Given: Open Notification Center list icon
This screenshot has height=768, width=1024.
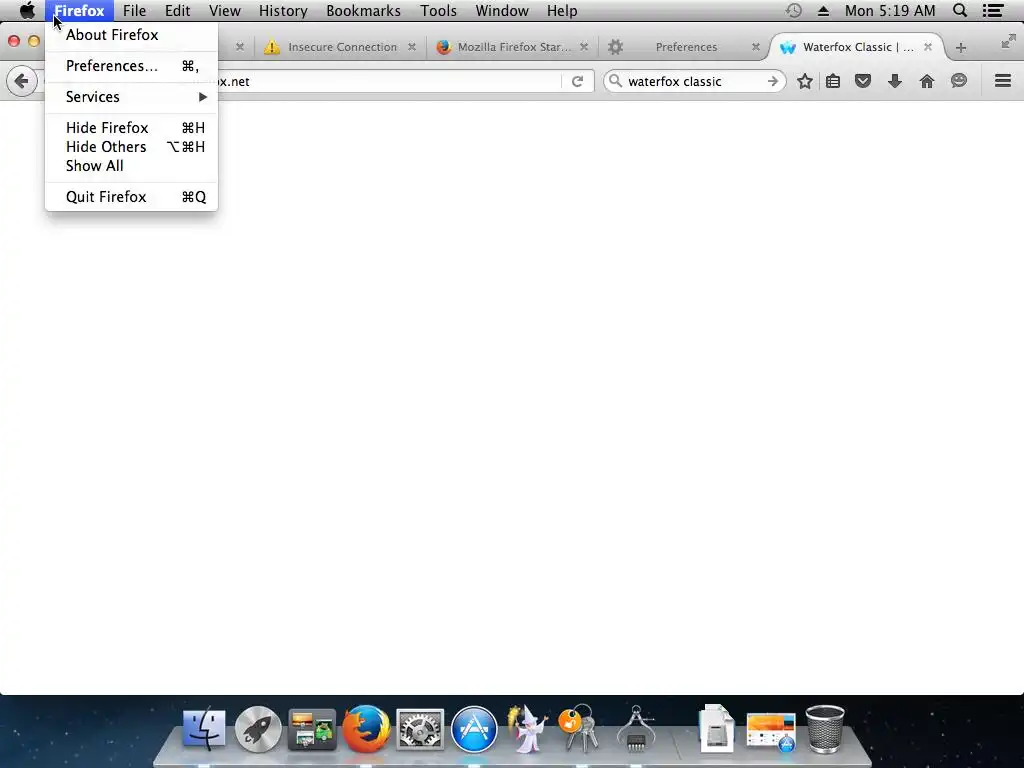Looking at the screenshot, I should point(993,10).
